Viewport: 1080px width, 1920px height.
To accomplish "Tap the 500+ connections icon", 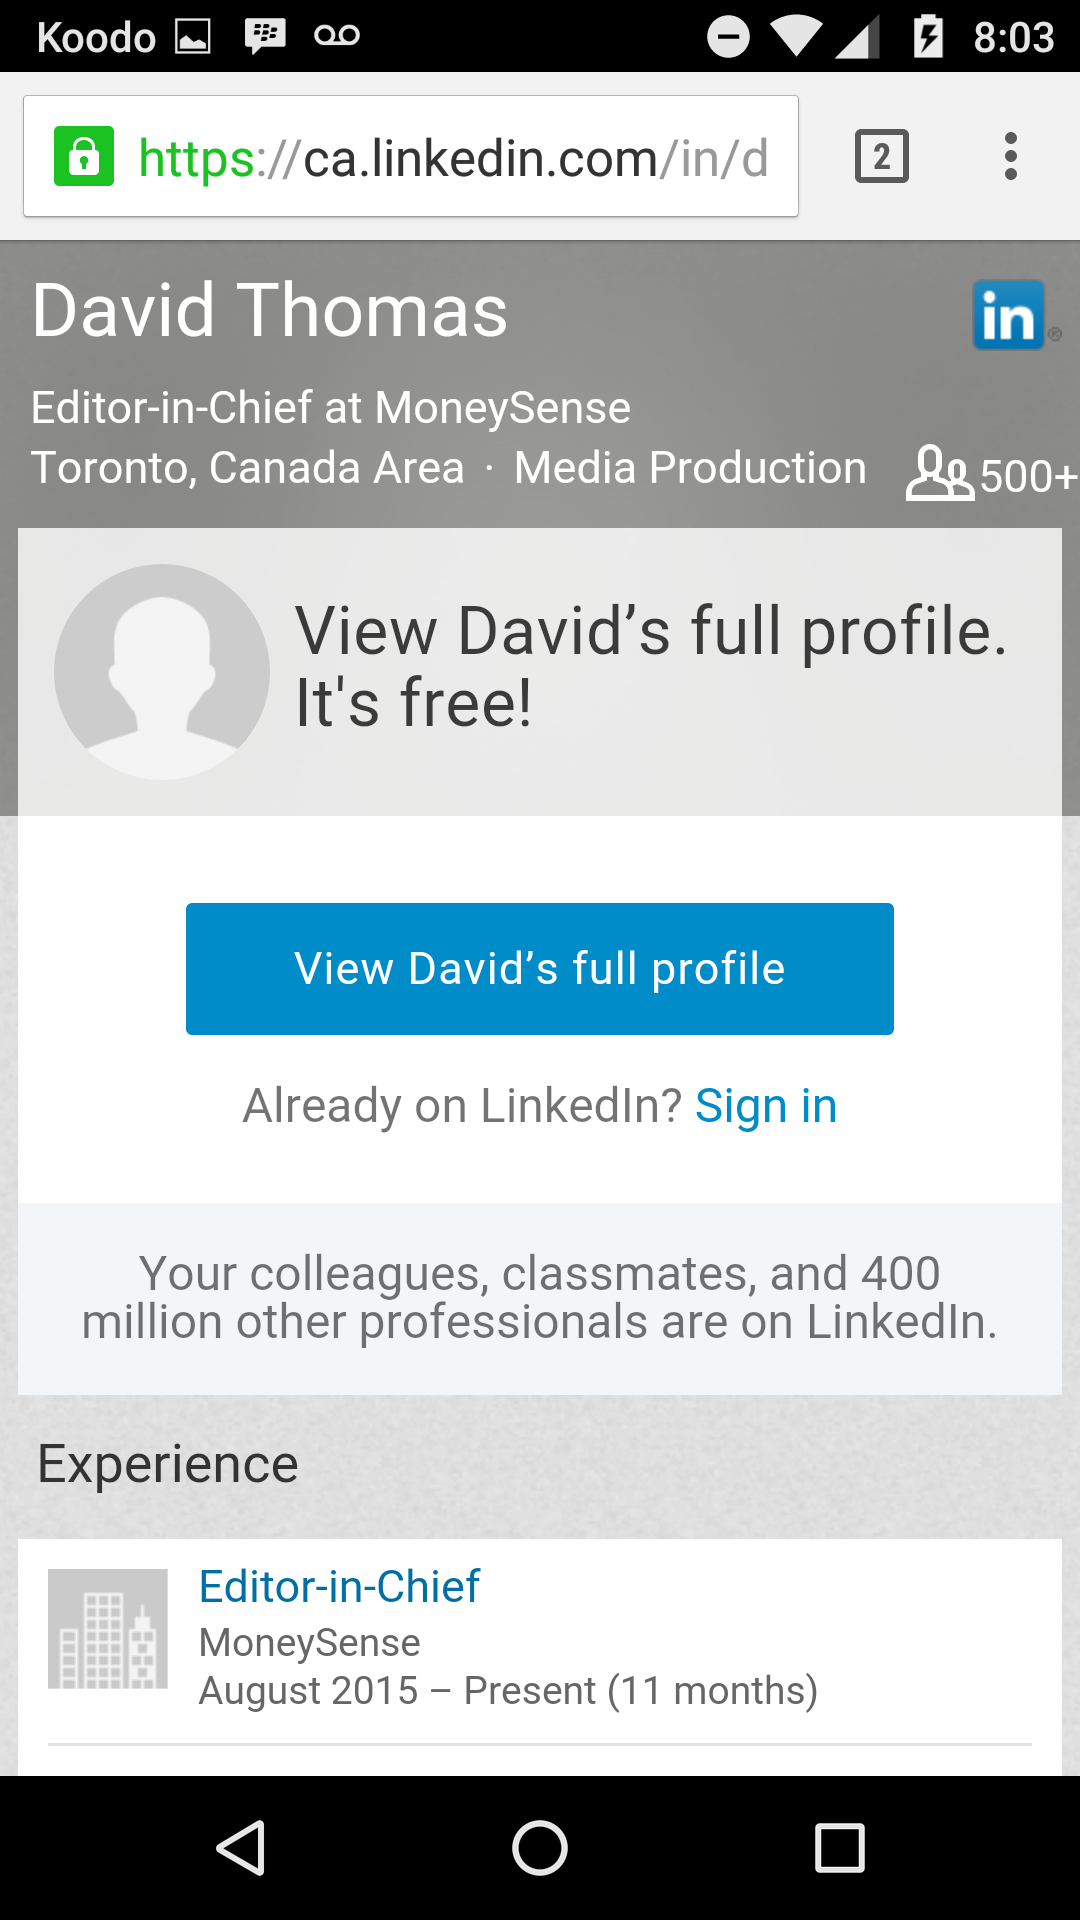I will pos(939,473).
